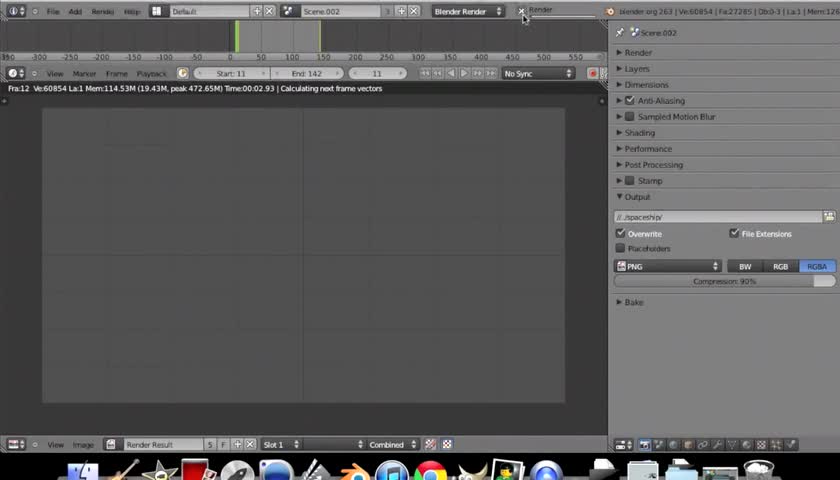
Task: Show color channels without alpha
Action: click(x=447, y=444)
